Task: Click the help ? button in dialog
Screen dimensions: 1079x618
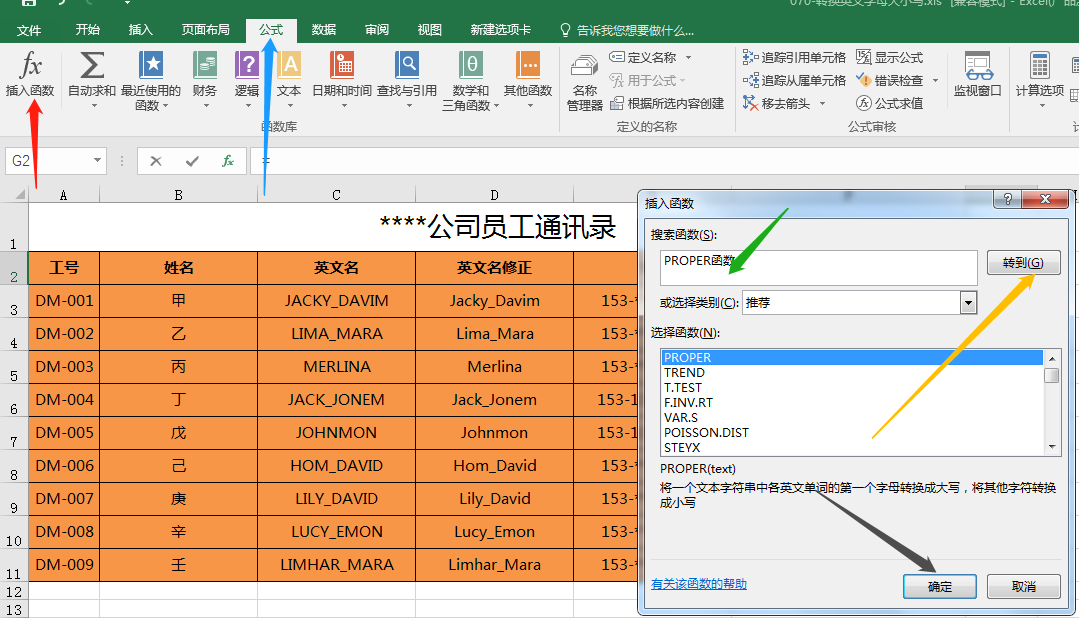Action: click(x=1007, y=199)
